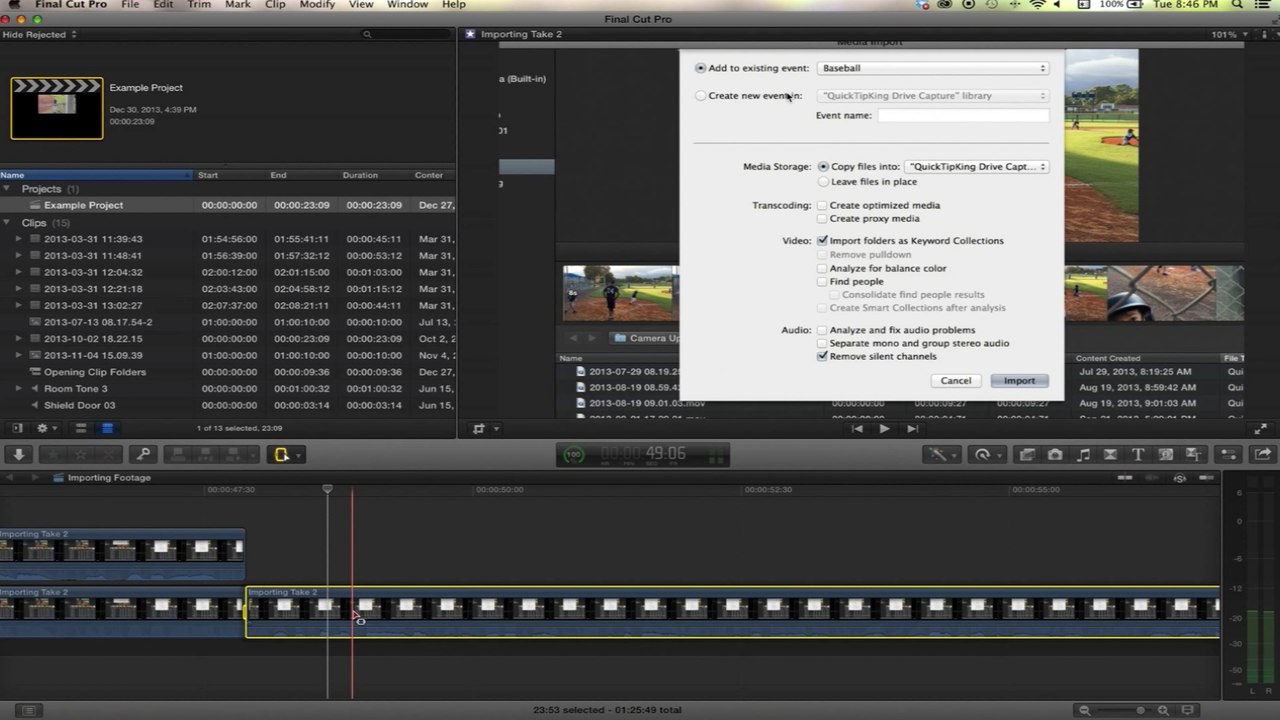The image size is (1280, 720).
Task: Choose Leave files in place option
Action: pos(824,182)
